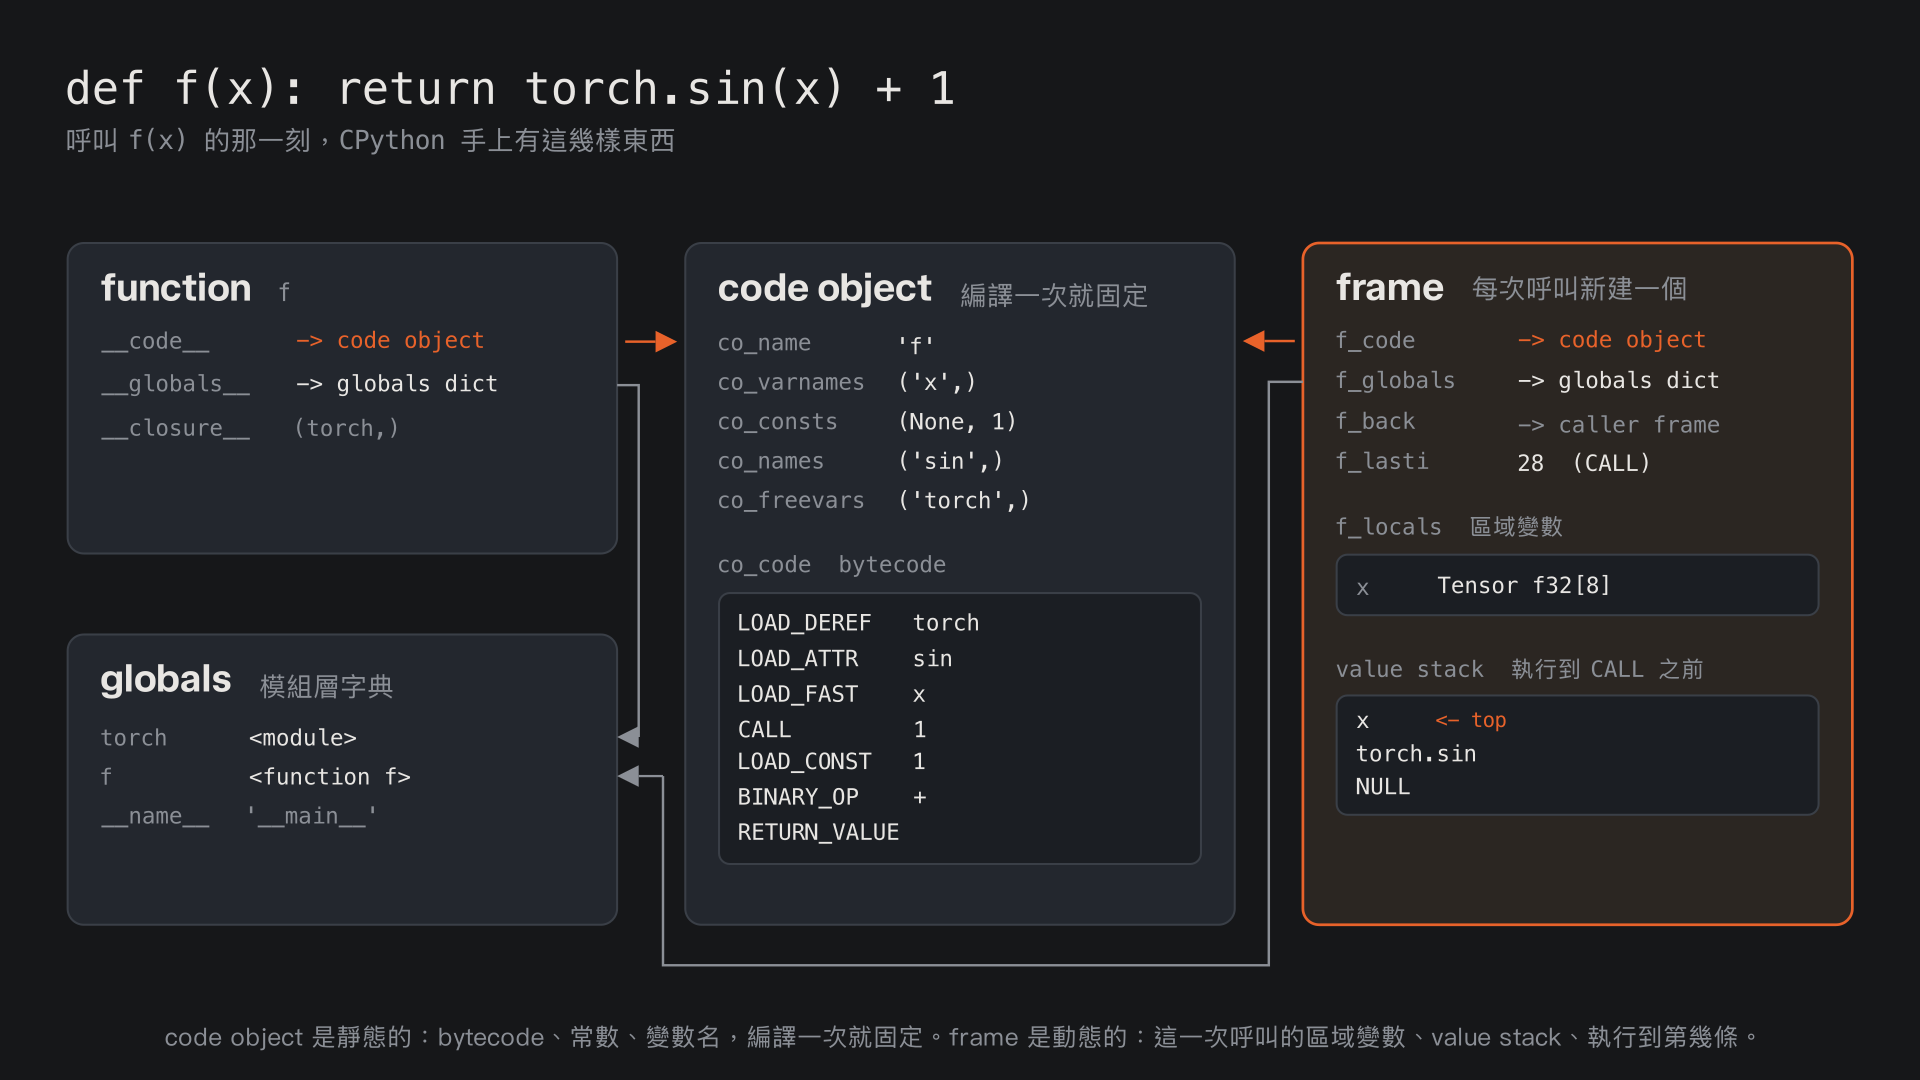This screenshot has height=1080, width=1920.
Task: Click '-> globals dict' in the frame panel
Action: point(1619,381)
